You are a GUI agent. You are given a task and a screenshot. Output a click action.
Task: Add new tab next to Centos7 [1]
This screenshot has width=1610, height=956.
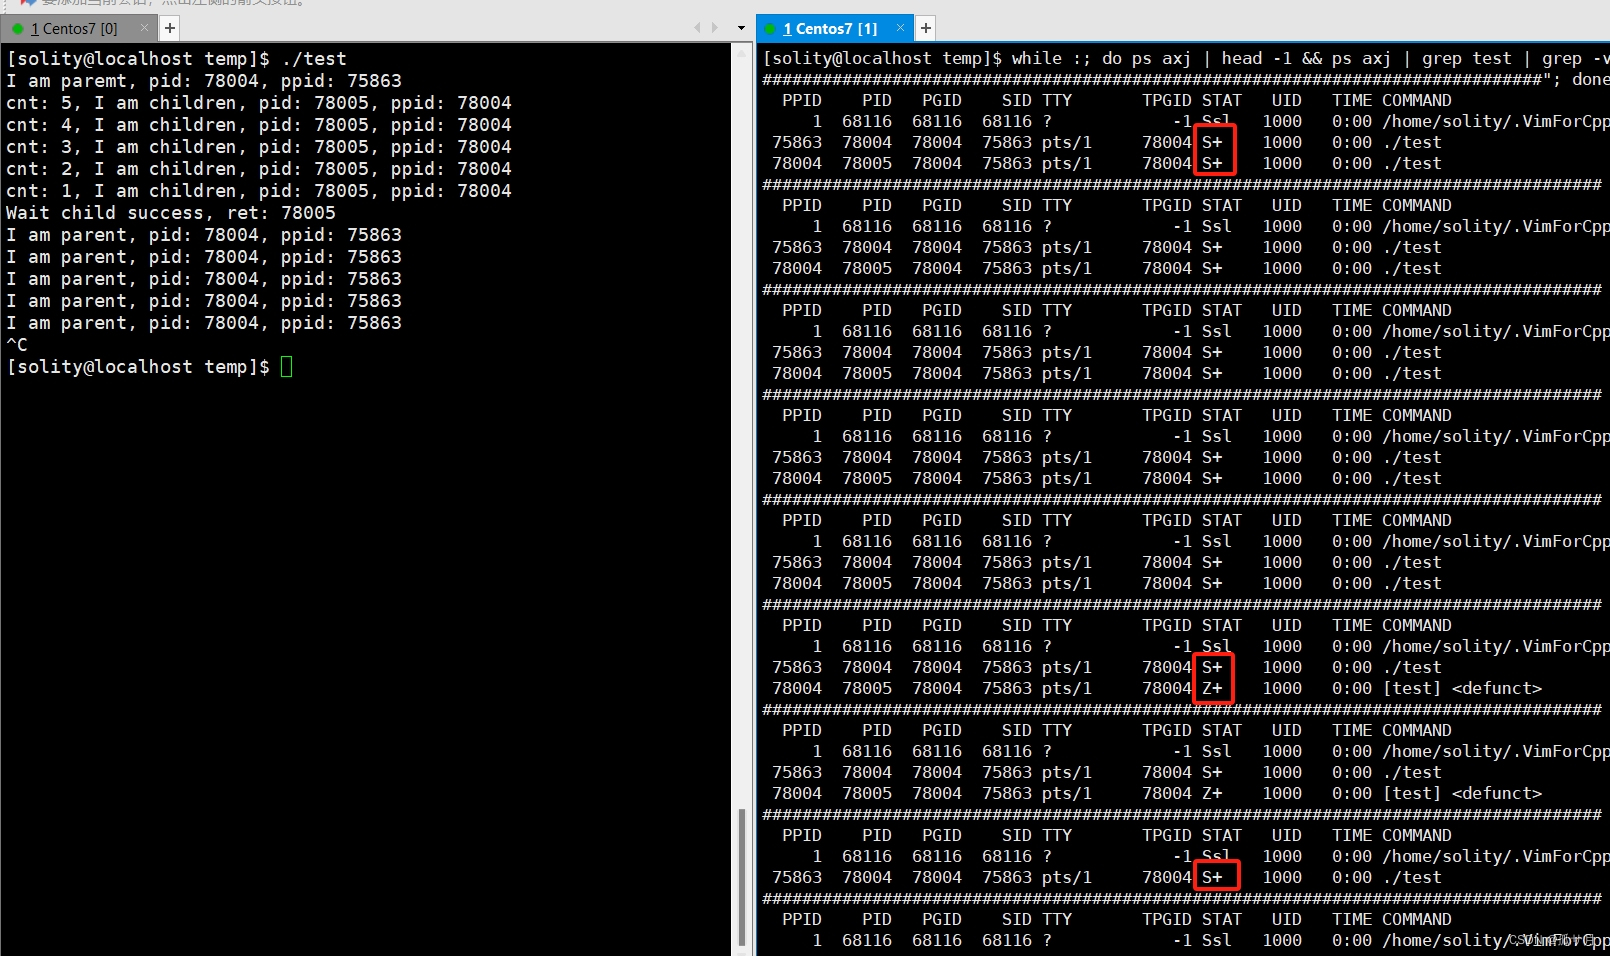(925, 28)
